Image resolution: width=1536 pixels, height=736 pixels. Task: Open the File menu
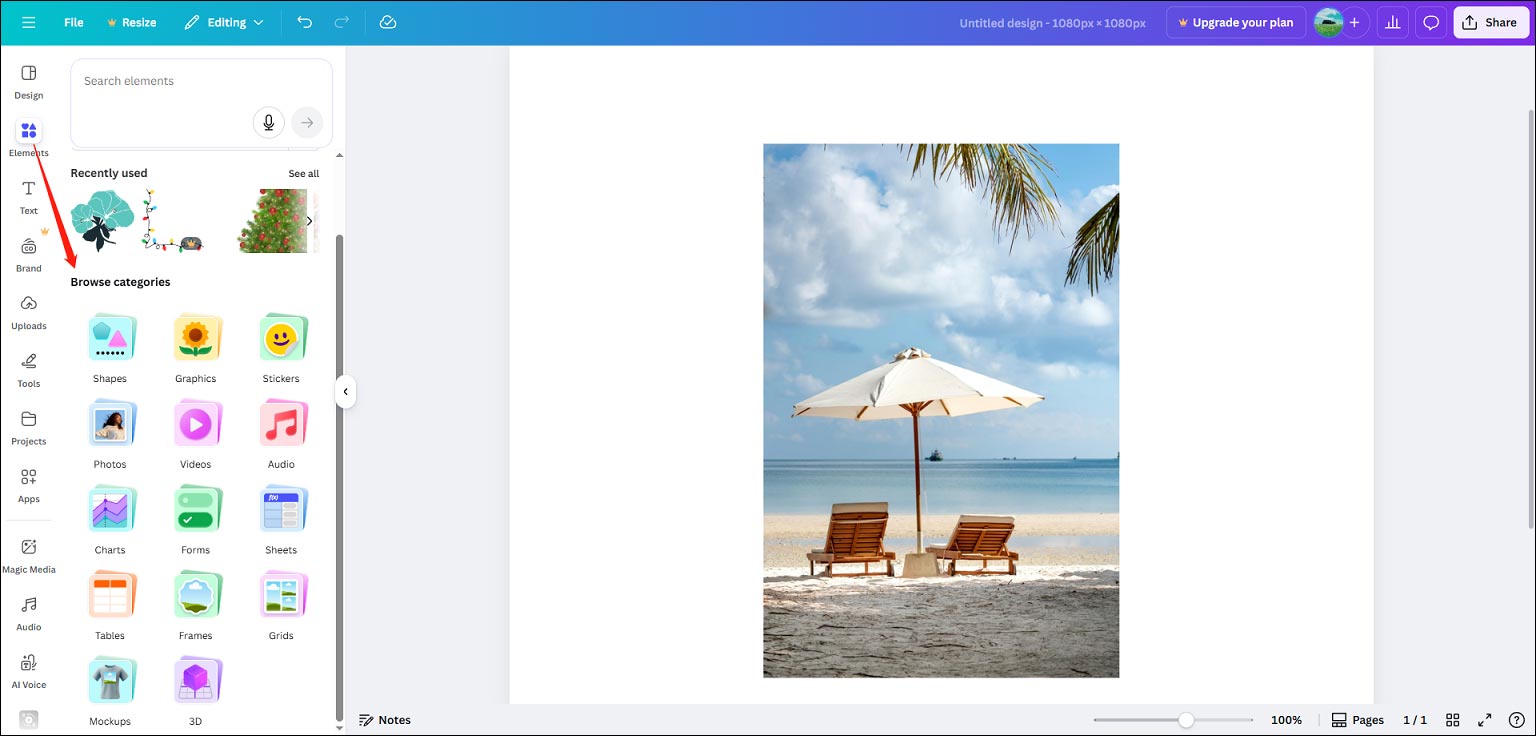pos(73,21)
